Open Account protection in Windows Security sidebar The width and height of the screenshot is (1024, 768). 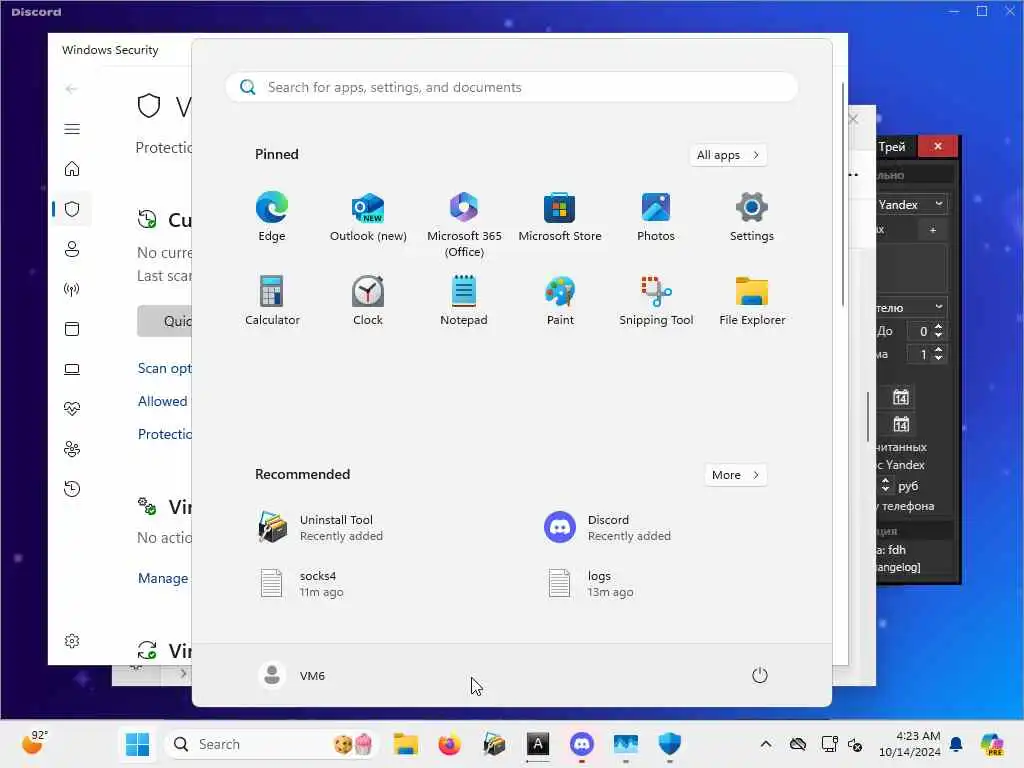[72, 249]
